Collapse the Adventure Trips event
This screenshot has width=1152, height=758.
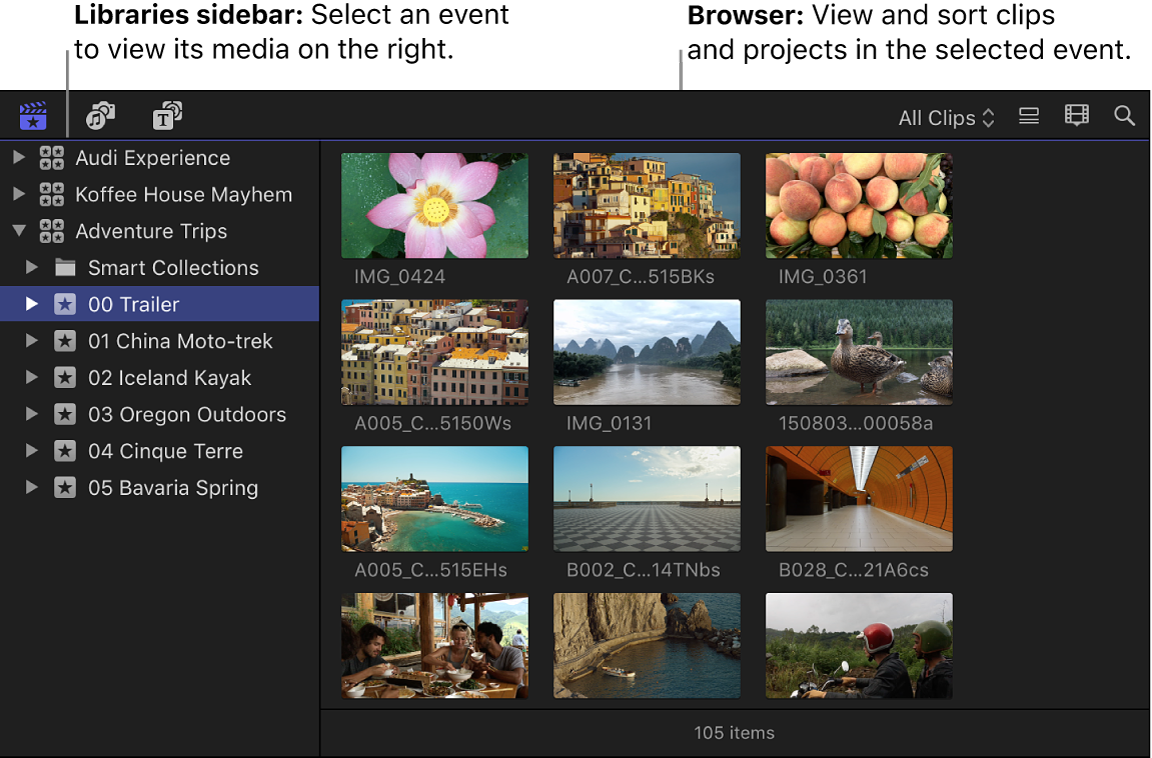point(17,231)
